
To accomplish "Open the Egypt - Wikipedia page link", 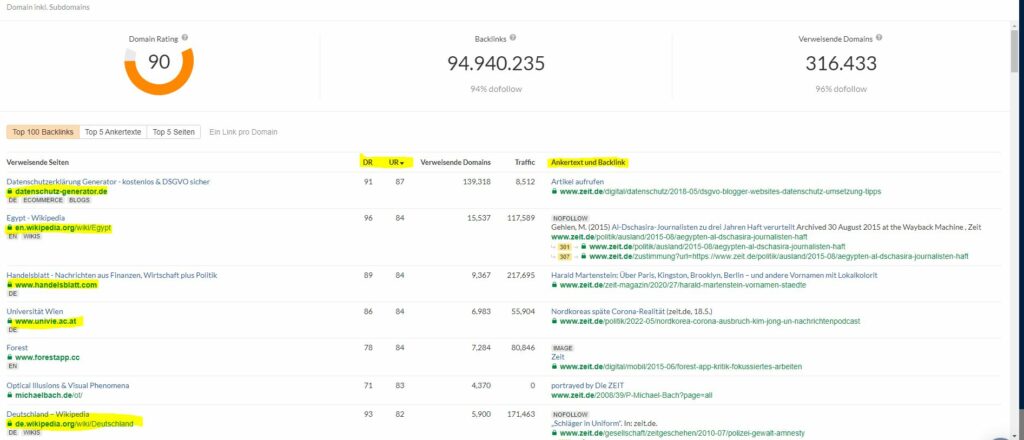I will click(x=37, y=218).
